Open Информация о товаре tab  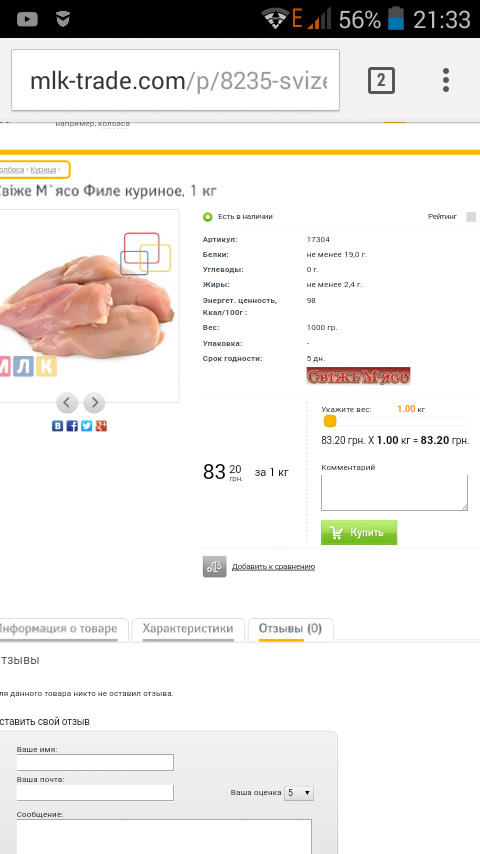58,629
